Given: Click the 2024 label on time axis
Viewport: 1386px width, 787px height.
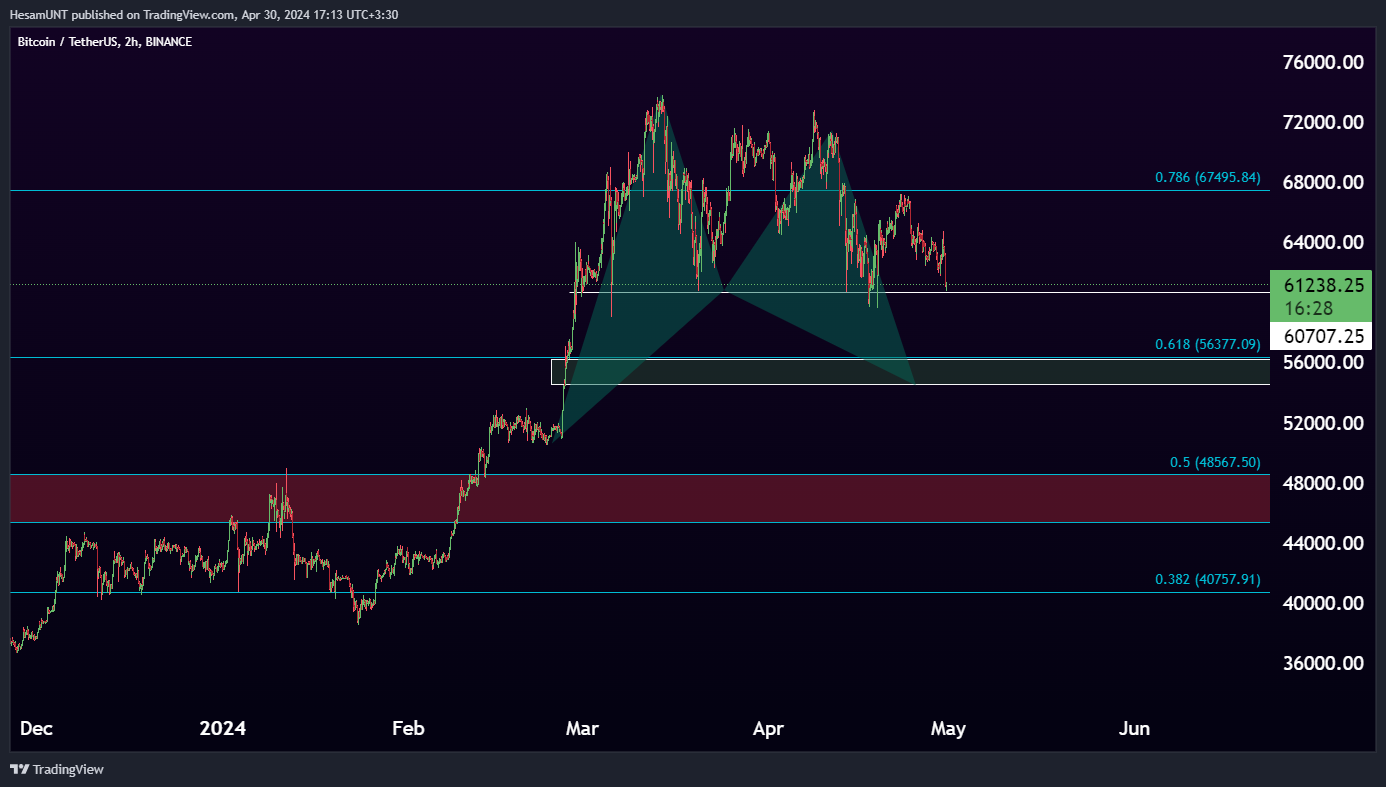Looking at the screenshot, I should [222, 729].
